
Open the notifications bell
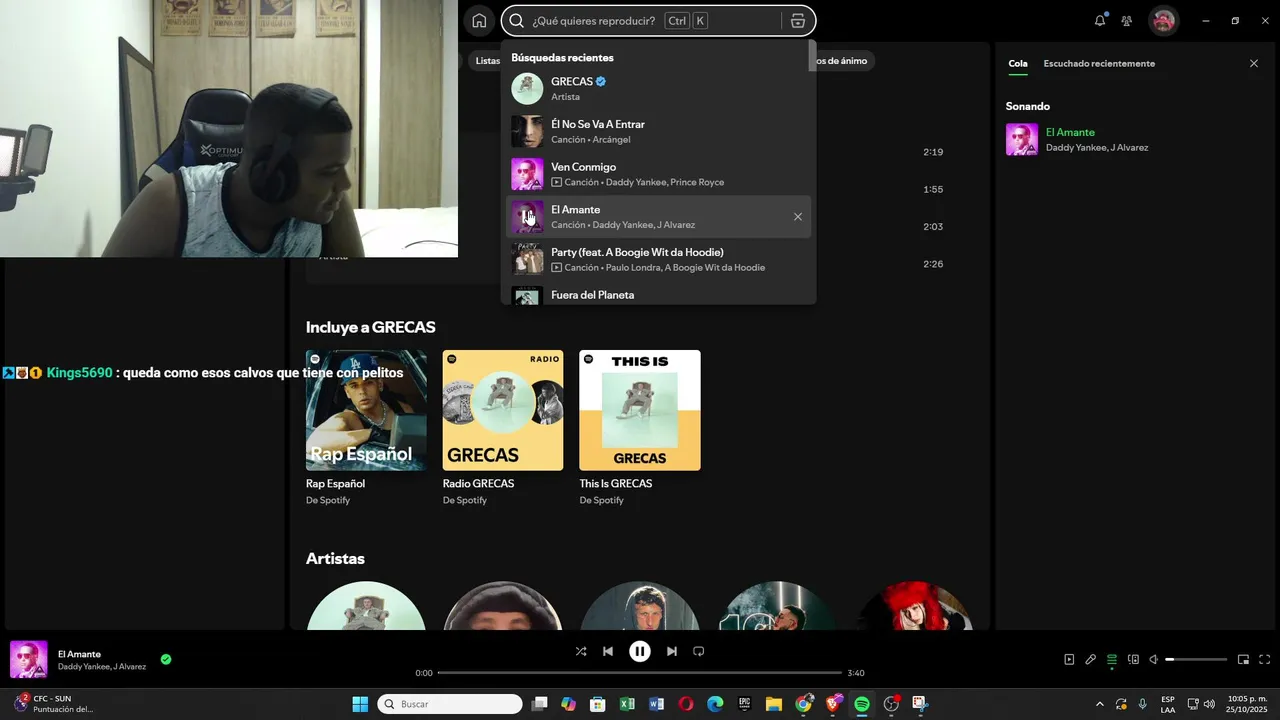pyautogui.click(x=1100, y=20)
